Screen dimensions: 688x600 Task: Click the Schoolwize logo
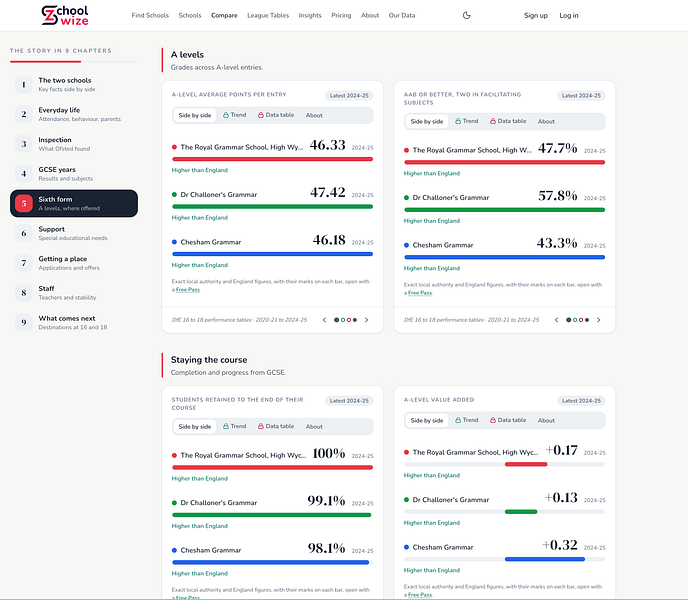tap(65, 15)
